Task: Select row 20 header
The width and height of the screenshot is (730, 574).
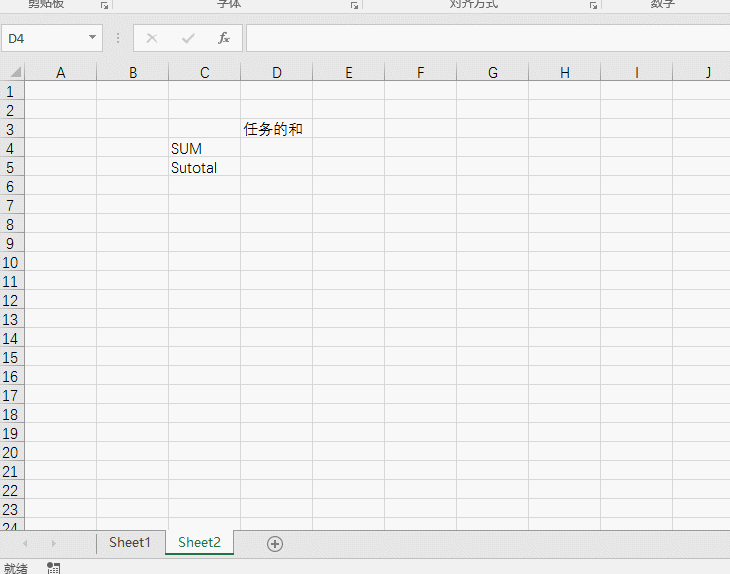Action: pos(12,452)
